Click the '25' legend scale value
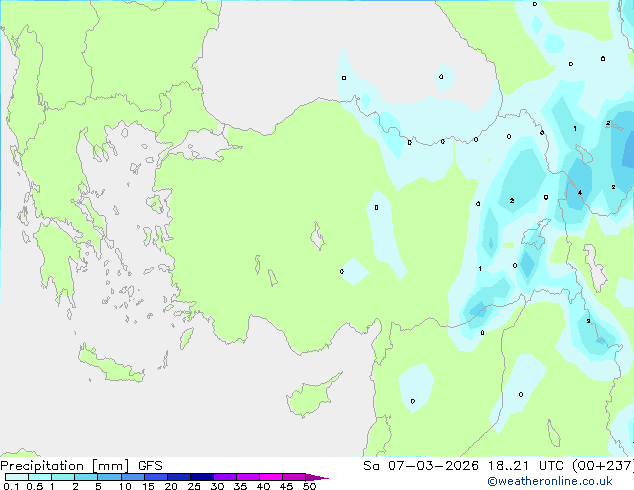The height and width of the screenshot is (490, 634). click(194, 486)
